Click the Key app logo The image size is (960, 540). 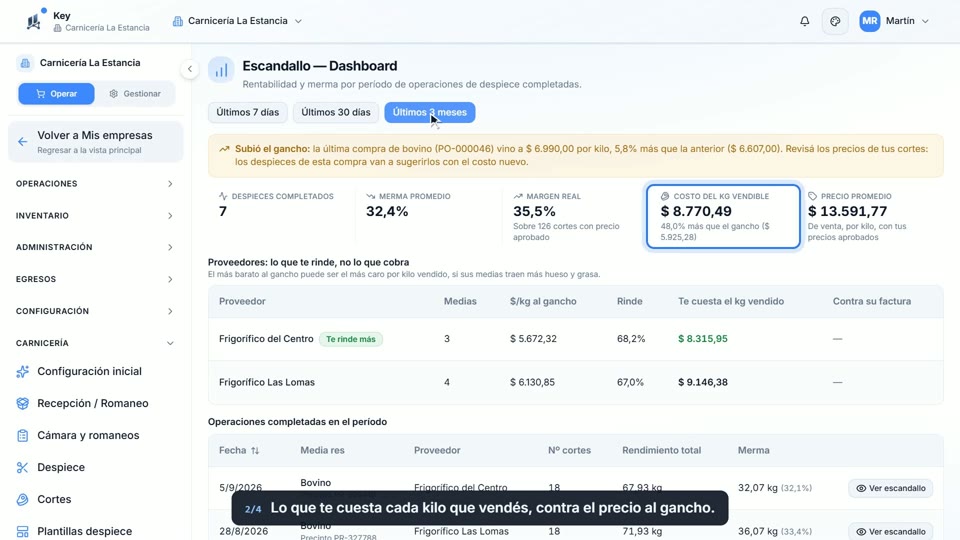[x=34, y=21]
